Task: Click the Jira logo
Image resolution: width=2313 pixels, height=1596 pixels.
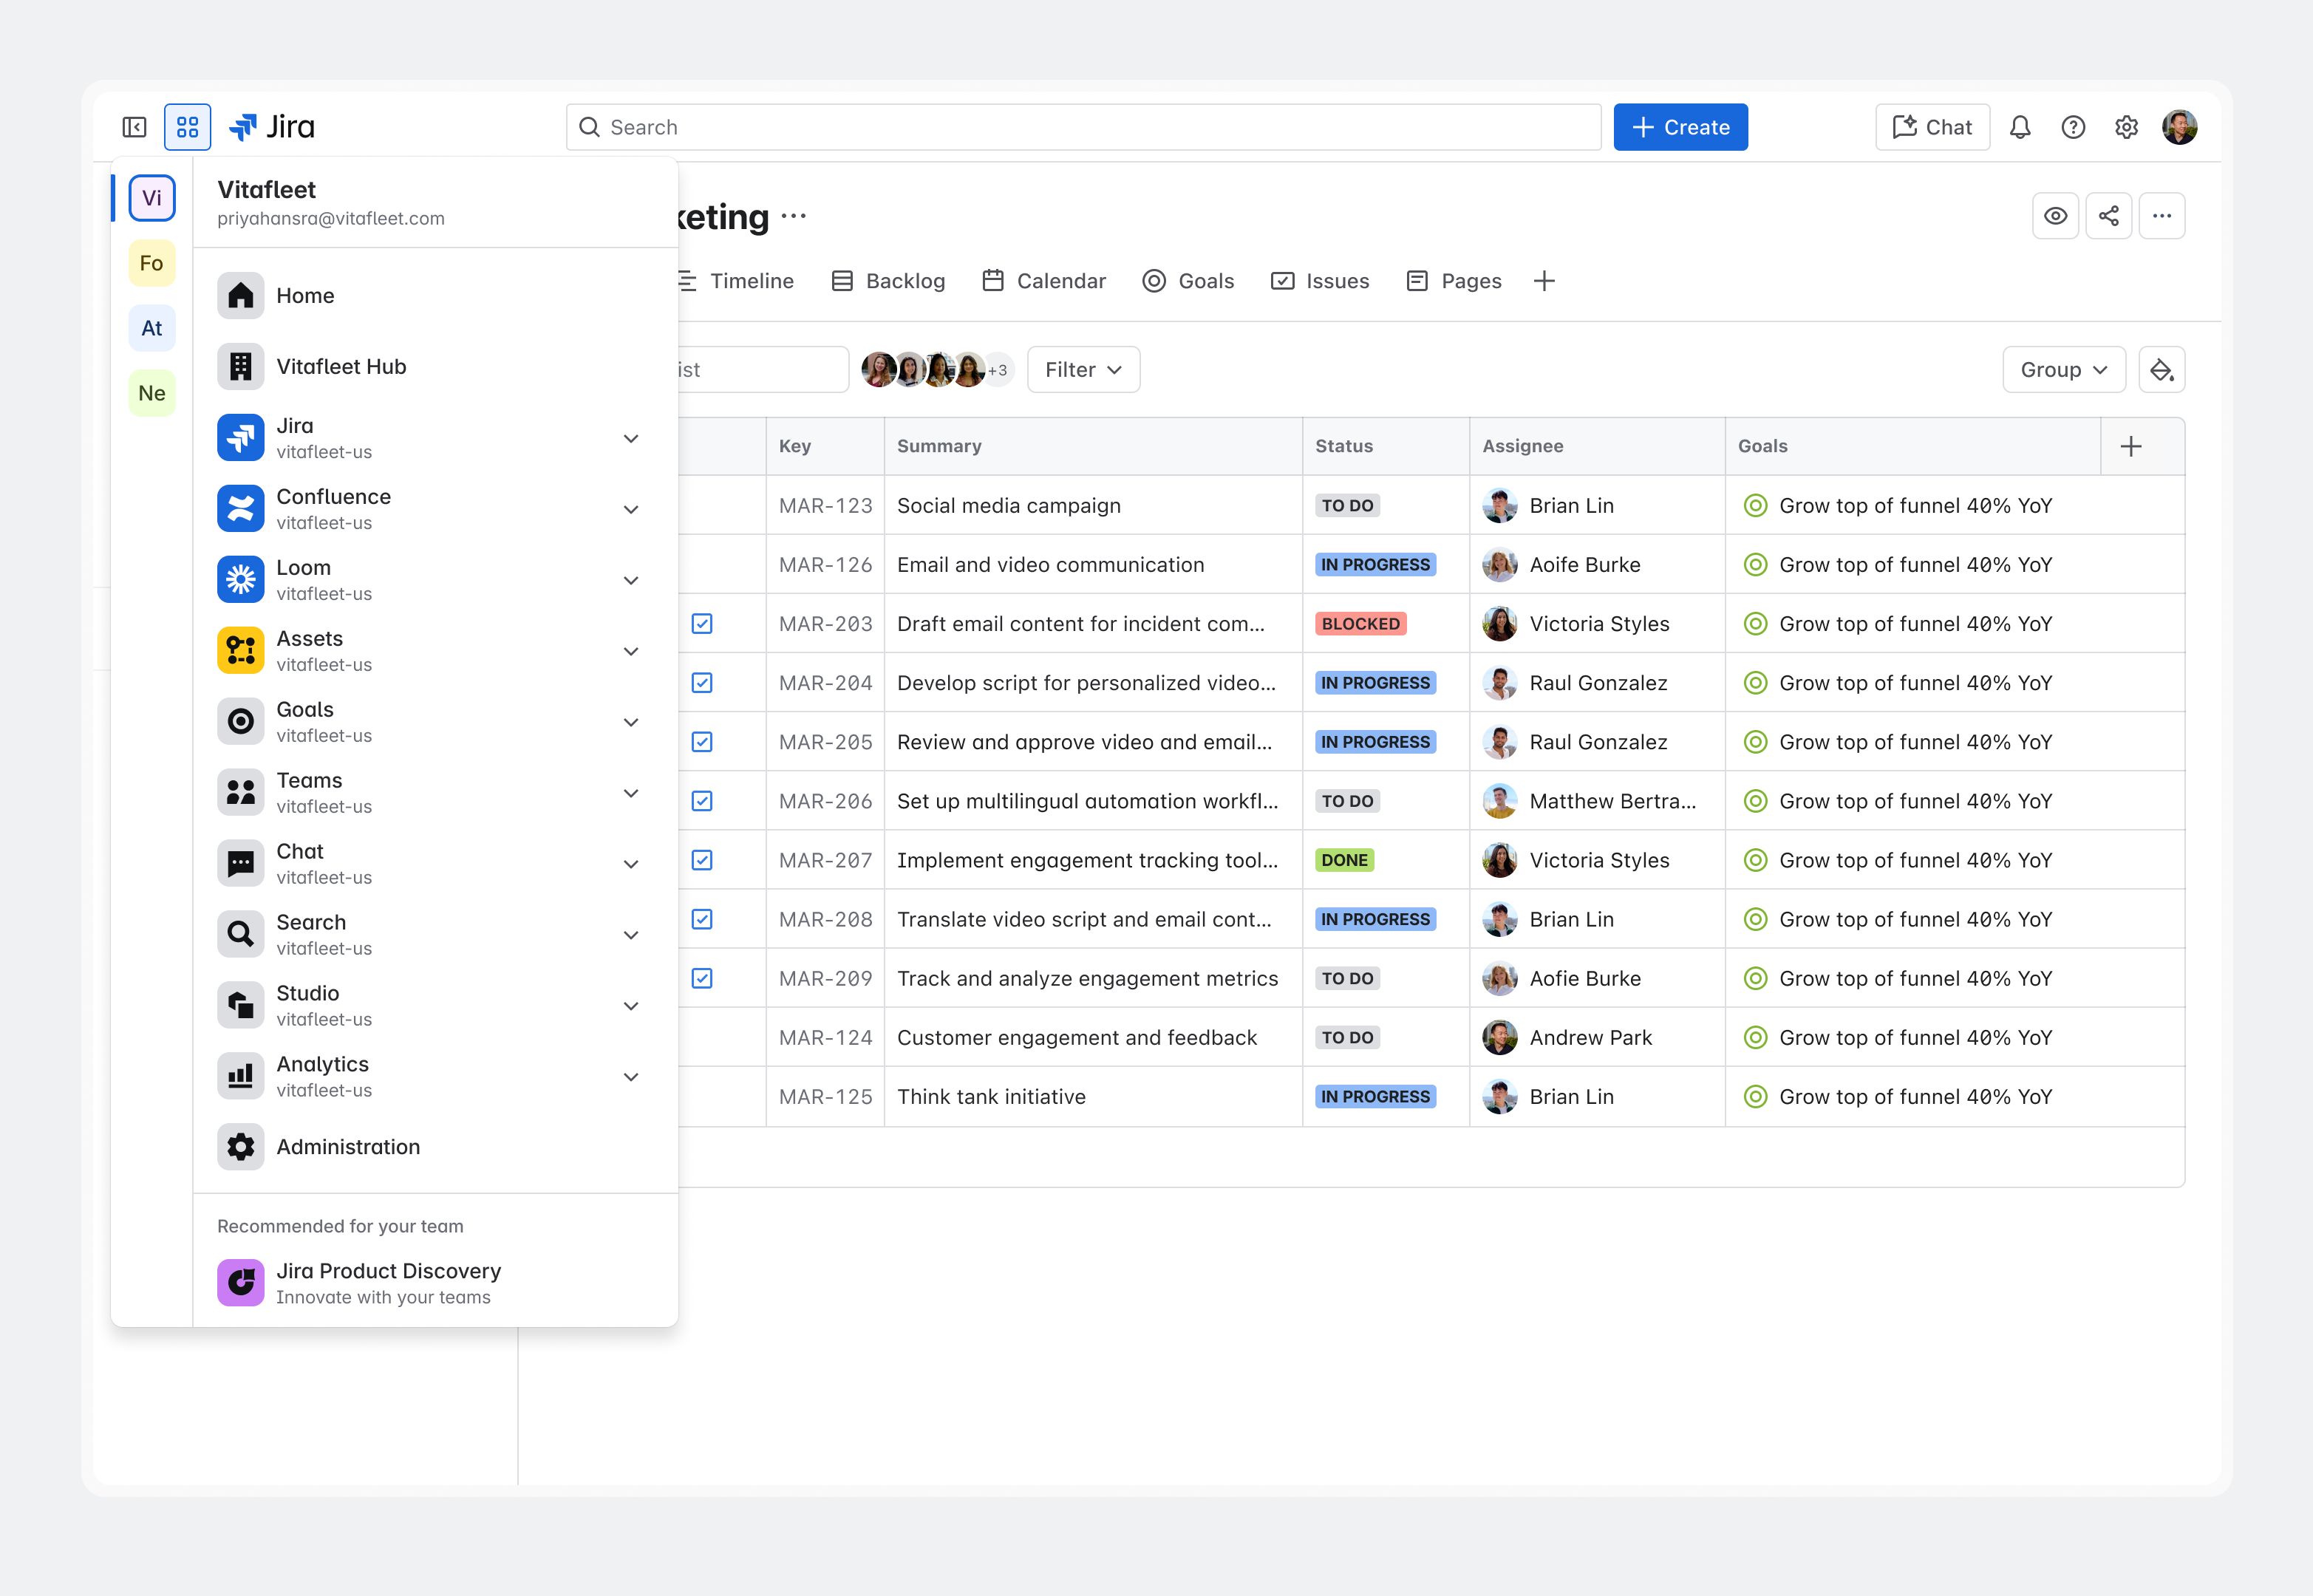Action: [272, 127]
